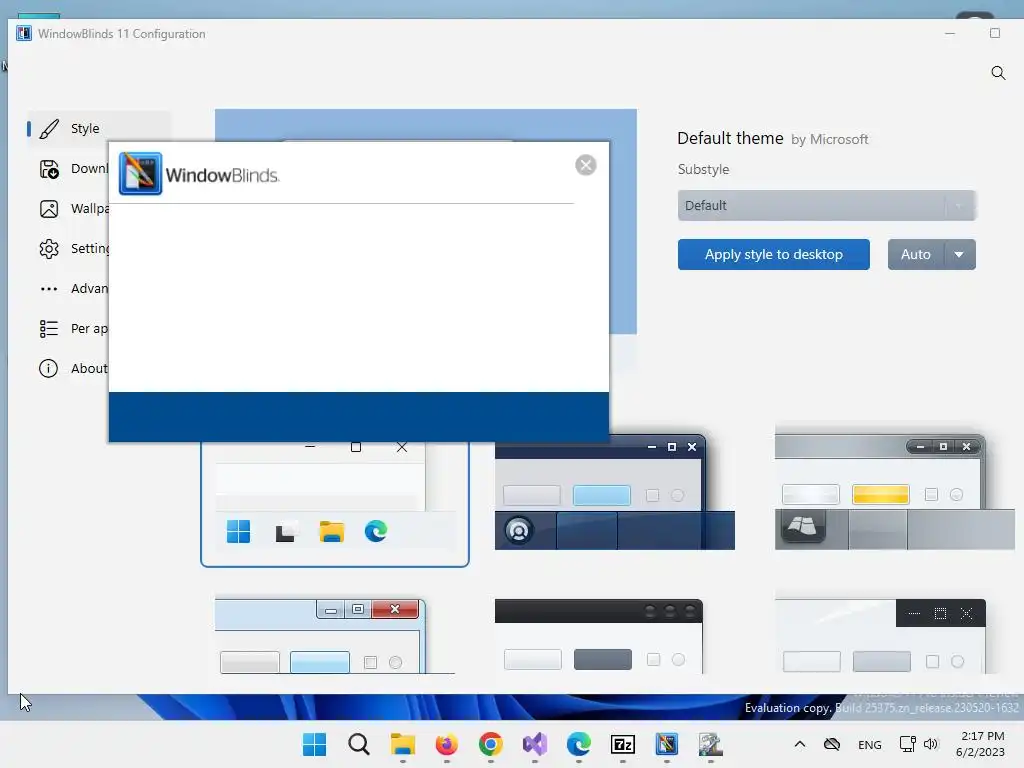Viewport: 1024px width, 768px height.
Task: Select the Windows 11 default style thumbnail
Action: click(x=334, y=504)
